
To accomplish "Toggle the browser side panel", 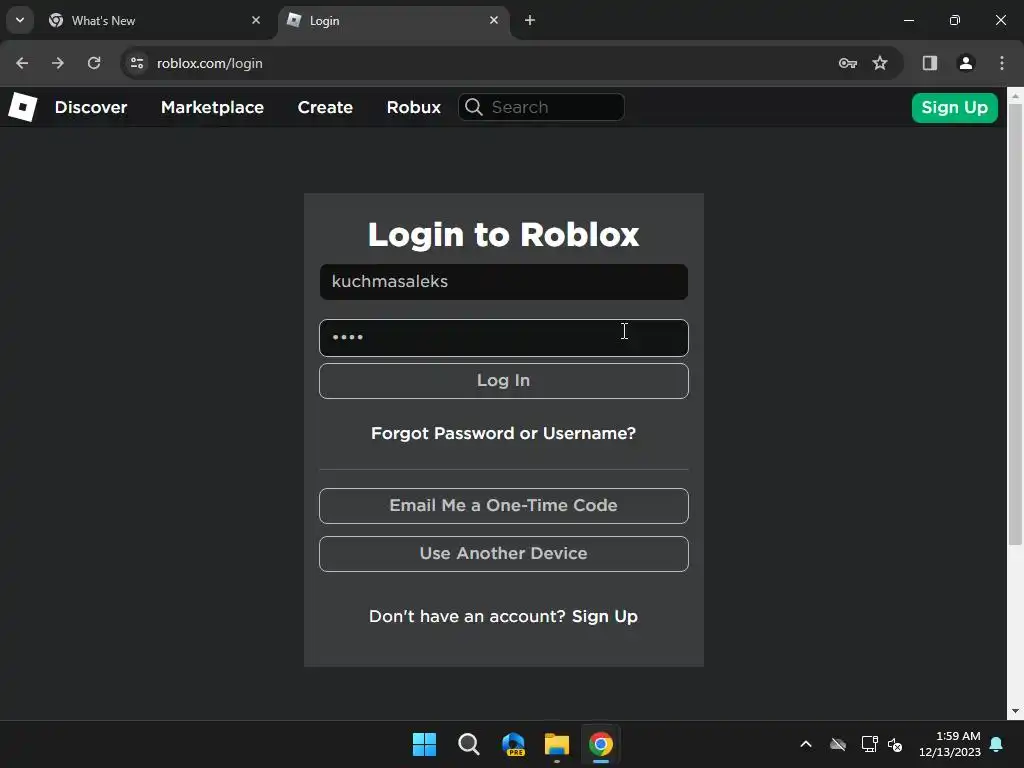I will click(x=929, y=63).
